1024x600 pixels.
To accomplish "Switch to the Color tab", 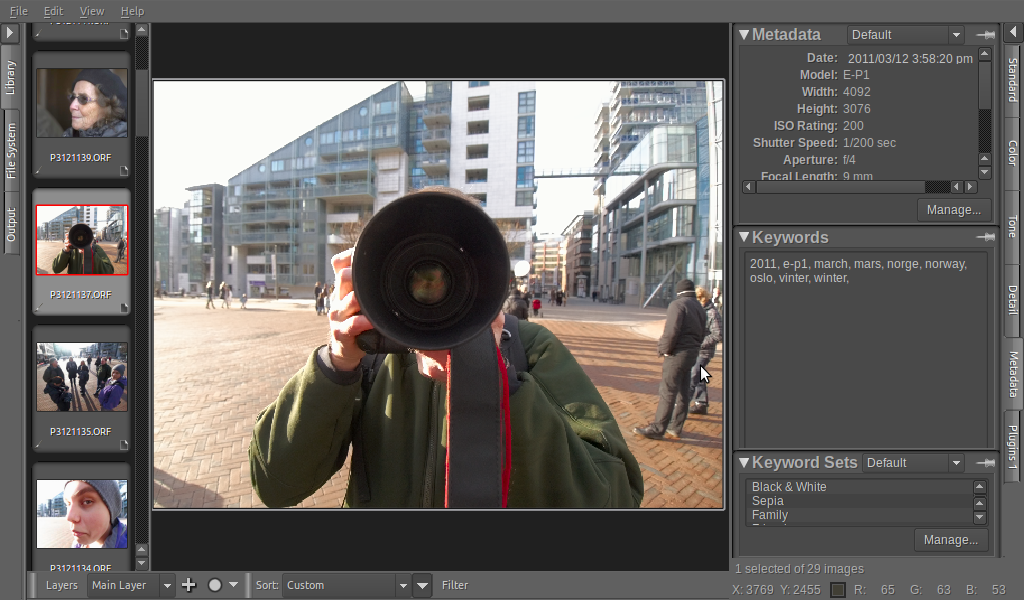I will pyautogui.click(x=1013, y=153).
